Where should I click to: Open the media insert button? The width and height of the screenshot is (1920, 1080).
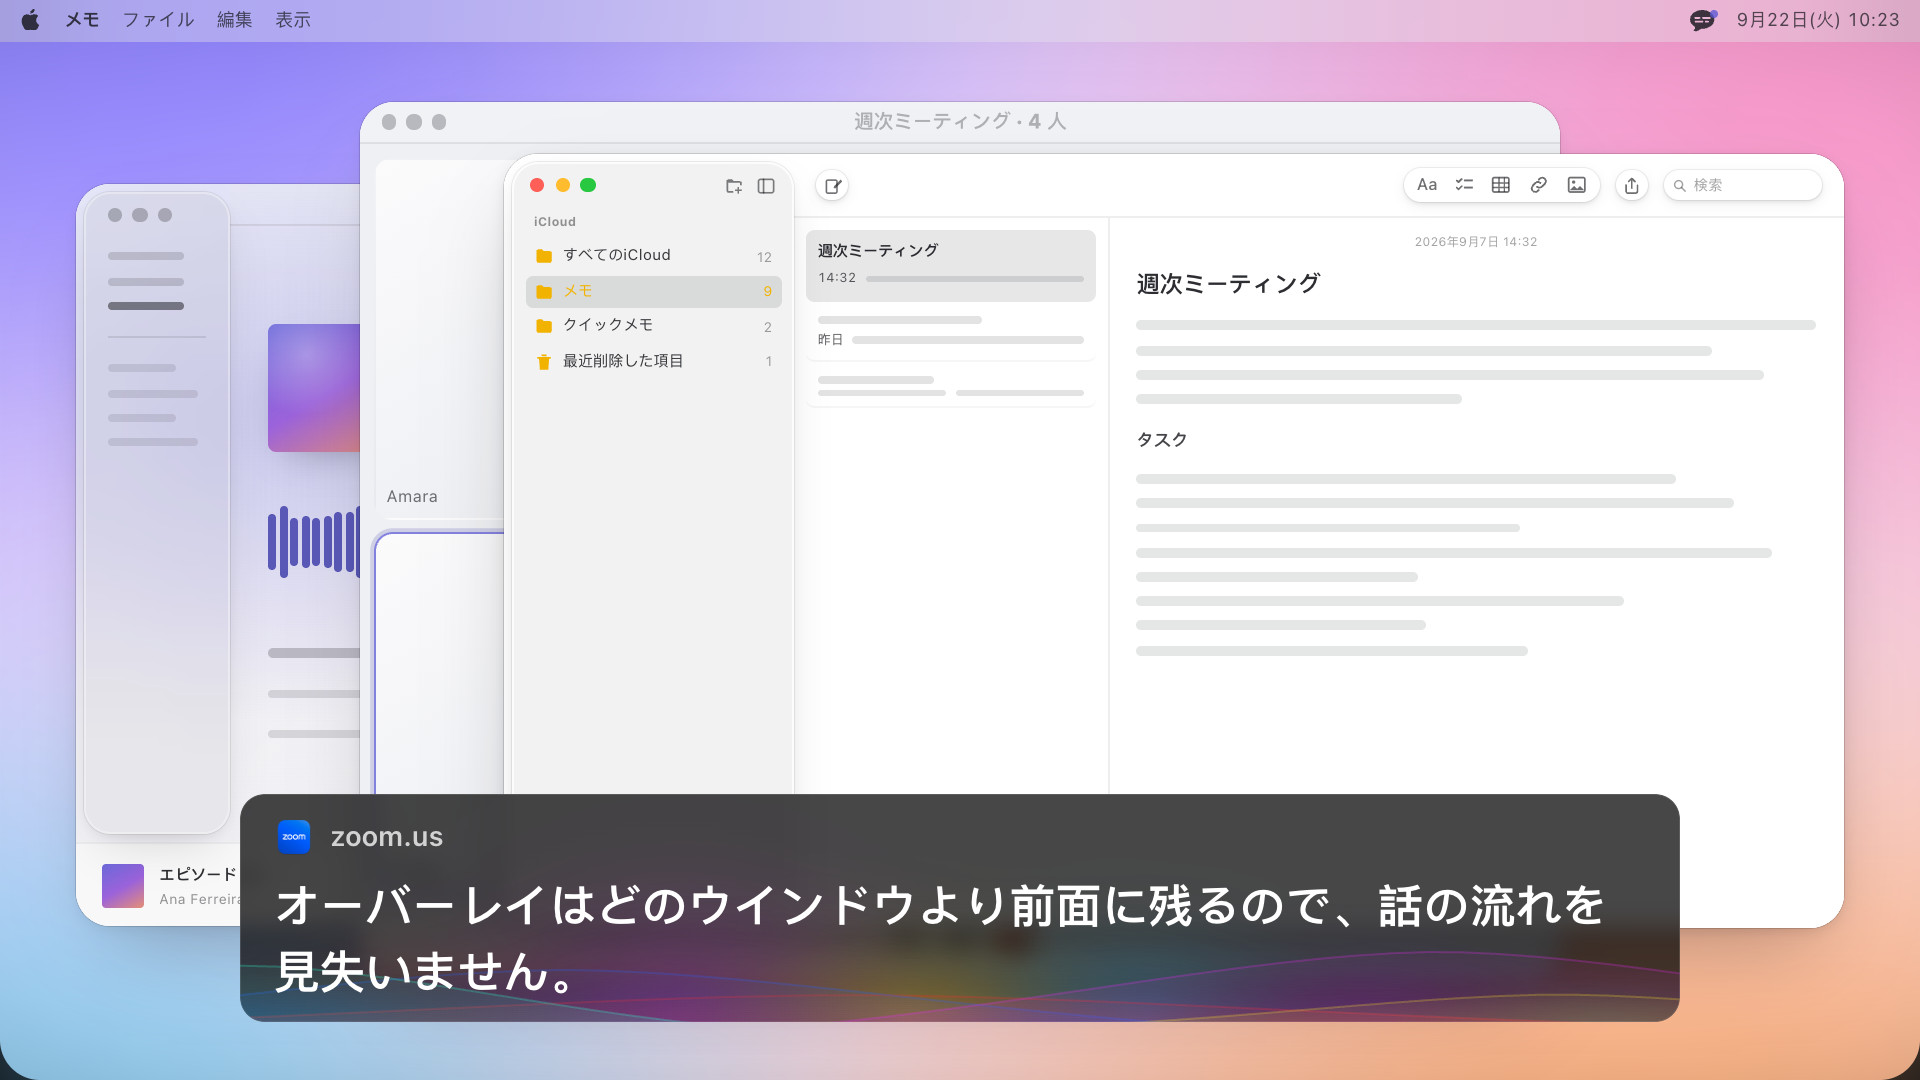coord(1577,185)
